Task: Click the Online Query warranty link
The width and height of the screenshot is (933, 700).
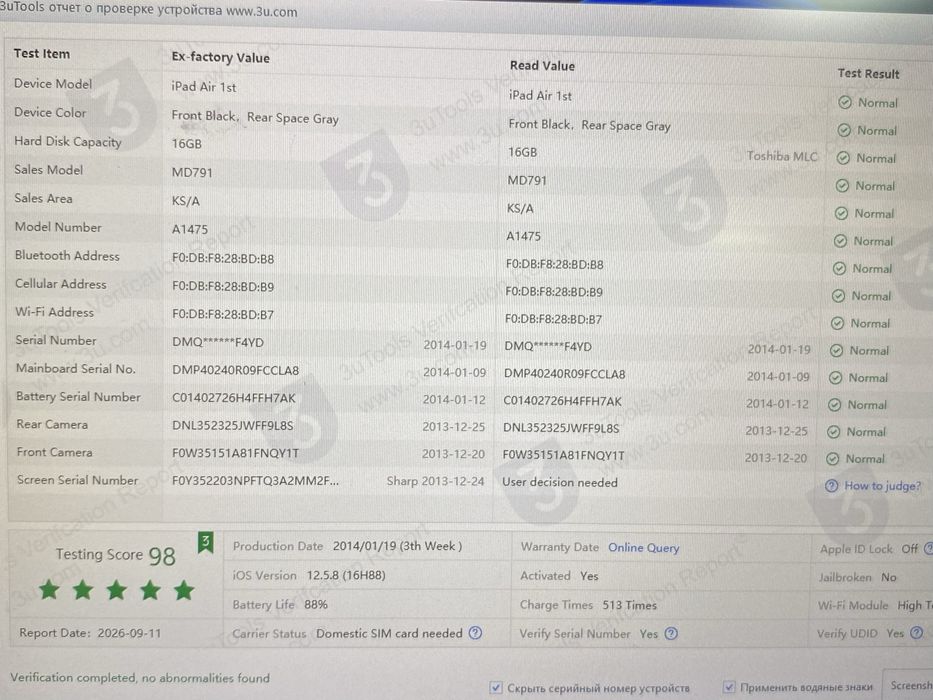Action: pyautogui.click(x=643, y=548)
